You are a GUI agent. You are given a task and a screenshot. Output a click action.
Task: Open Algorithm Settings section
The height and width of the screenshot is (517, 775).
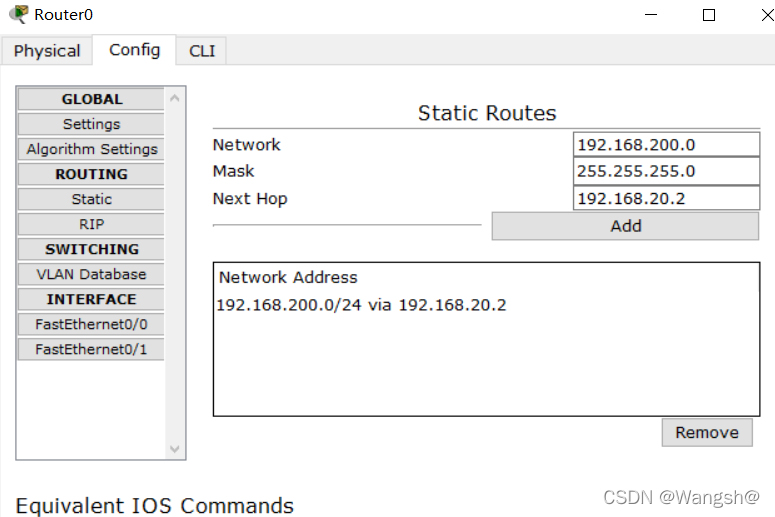(x=91, y=149)
